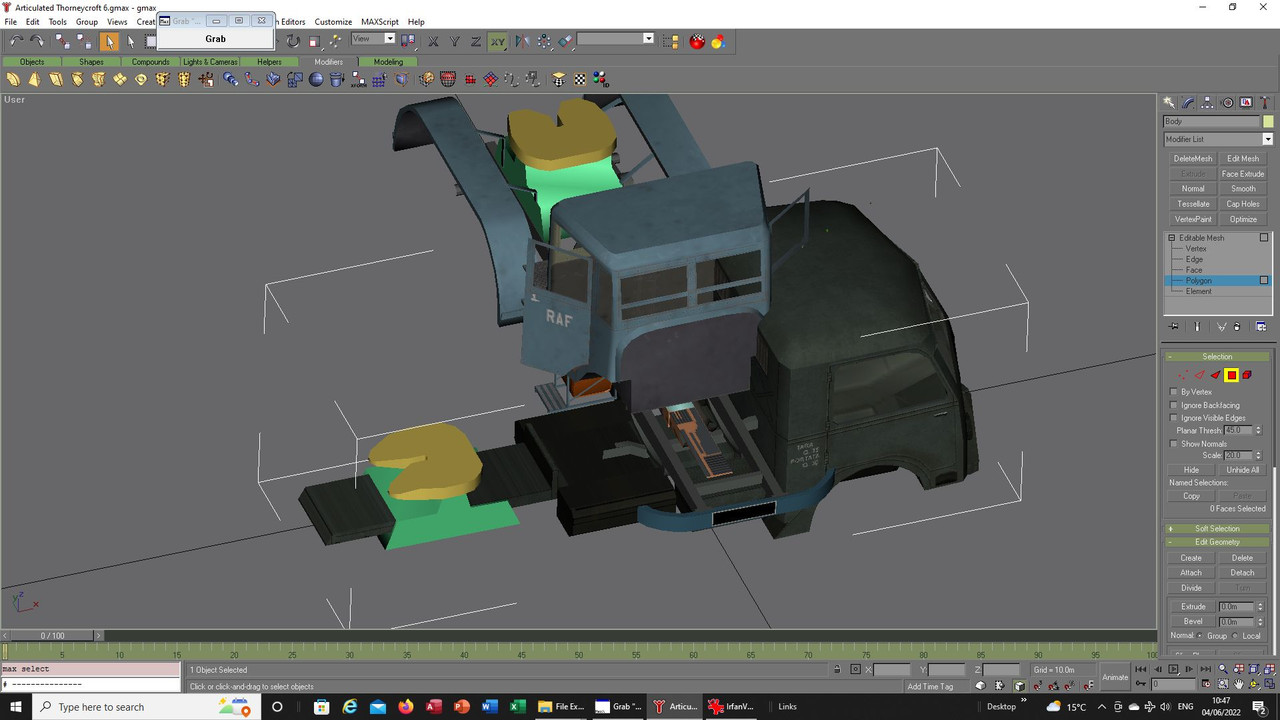Click the Mirror Selected Objects icon
Screen dimensions: 1280x720
(x=522, y=41)
